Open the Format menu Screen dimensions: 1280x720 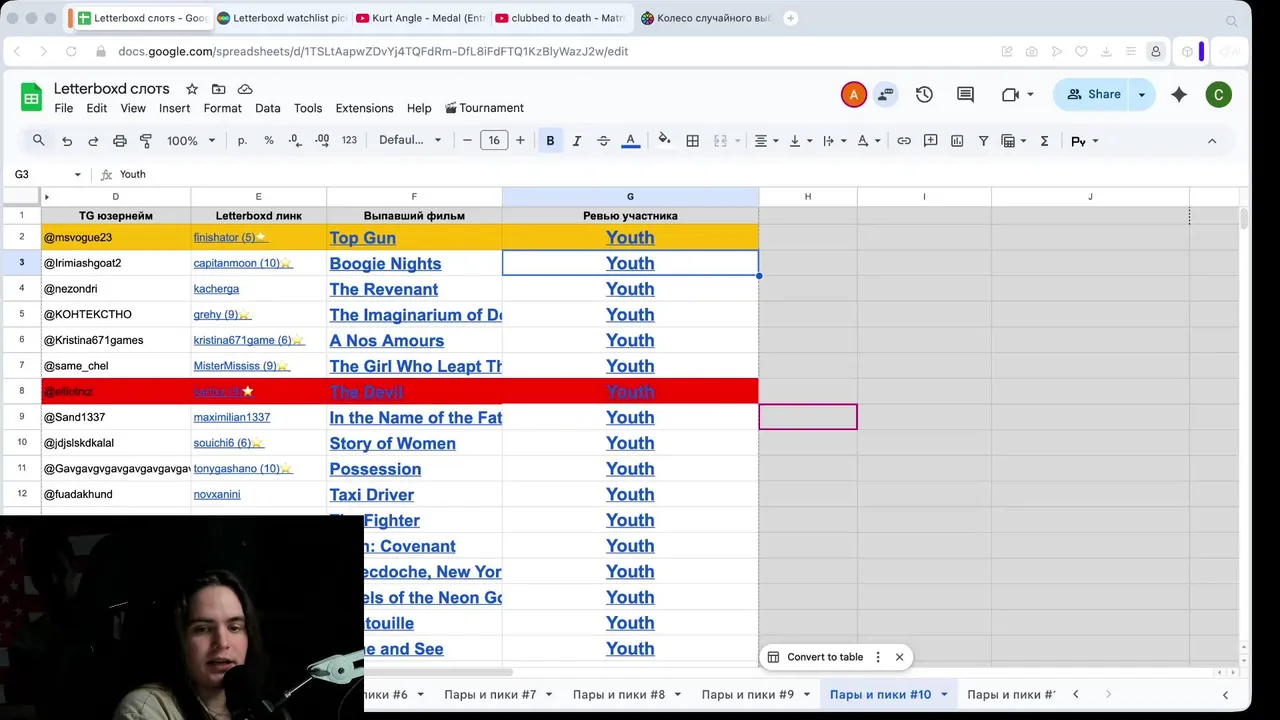tap(223, 108)
